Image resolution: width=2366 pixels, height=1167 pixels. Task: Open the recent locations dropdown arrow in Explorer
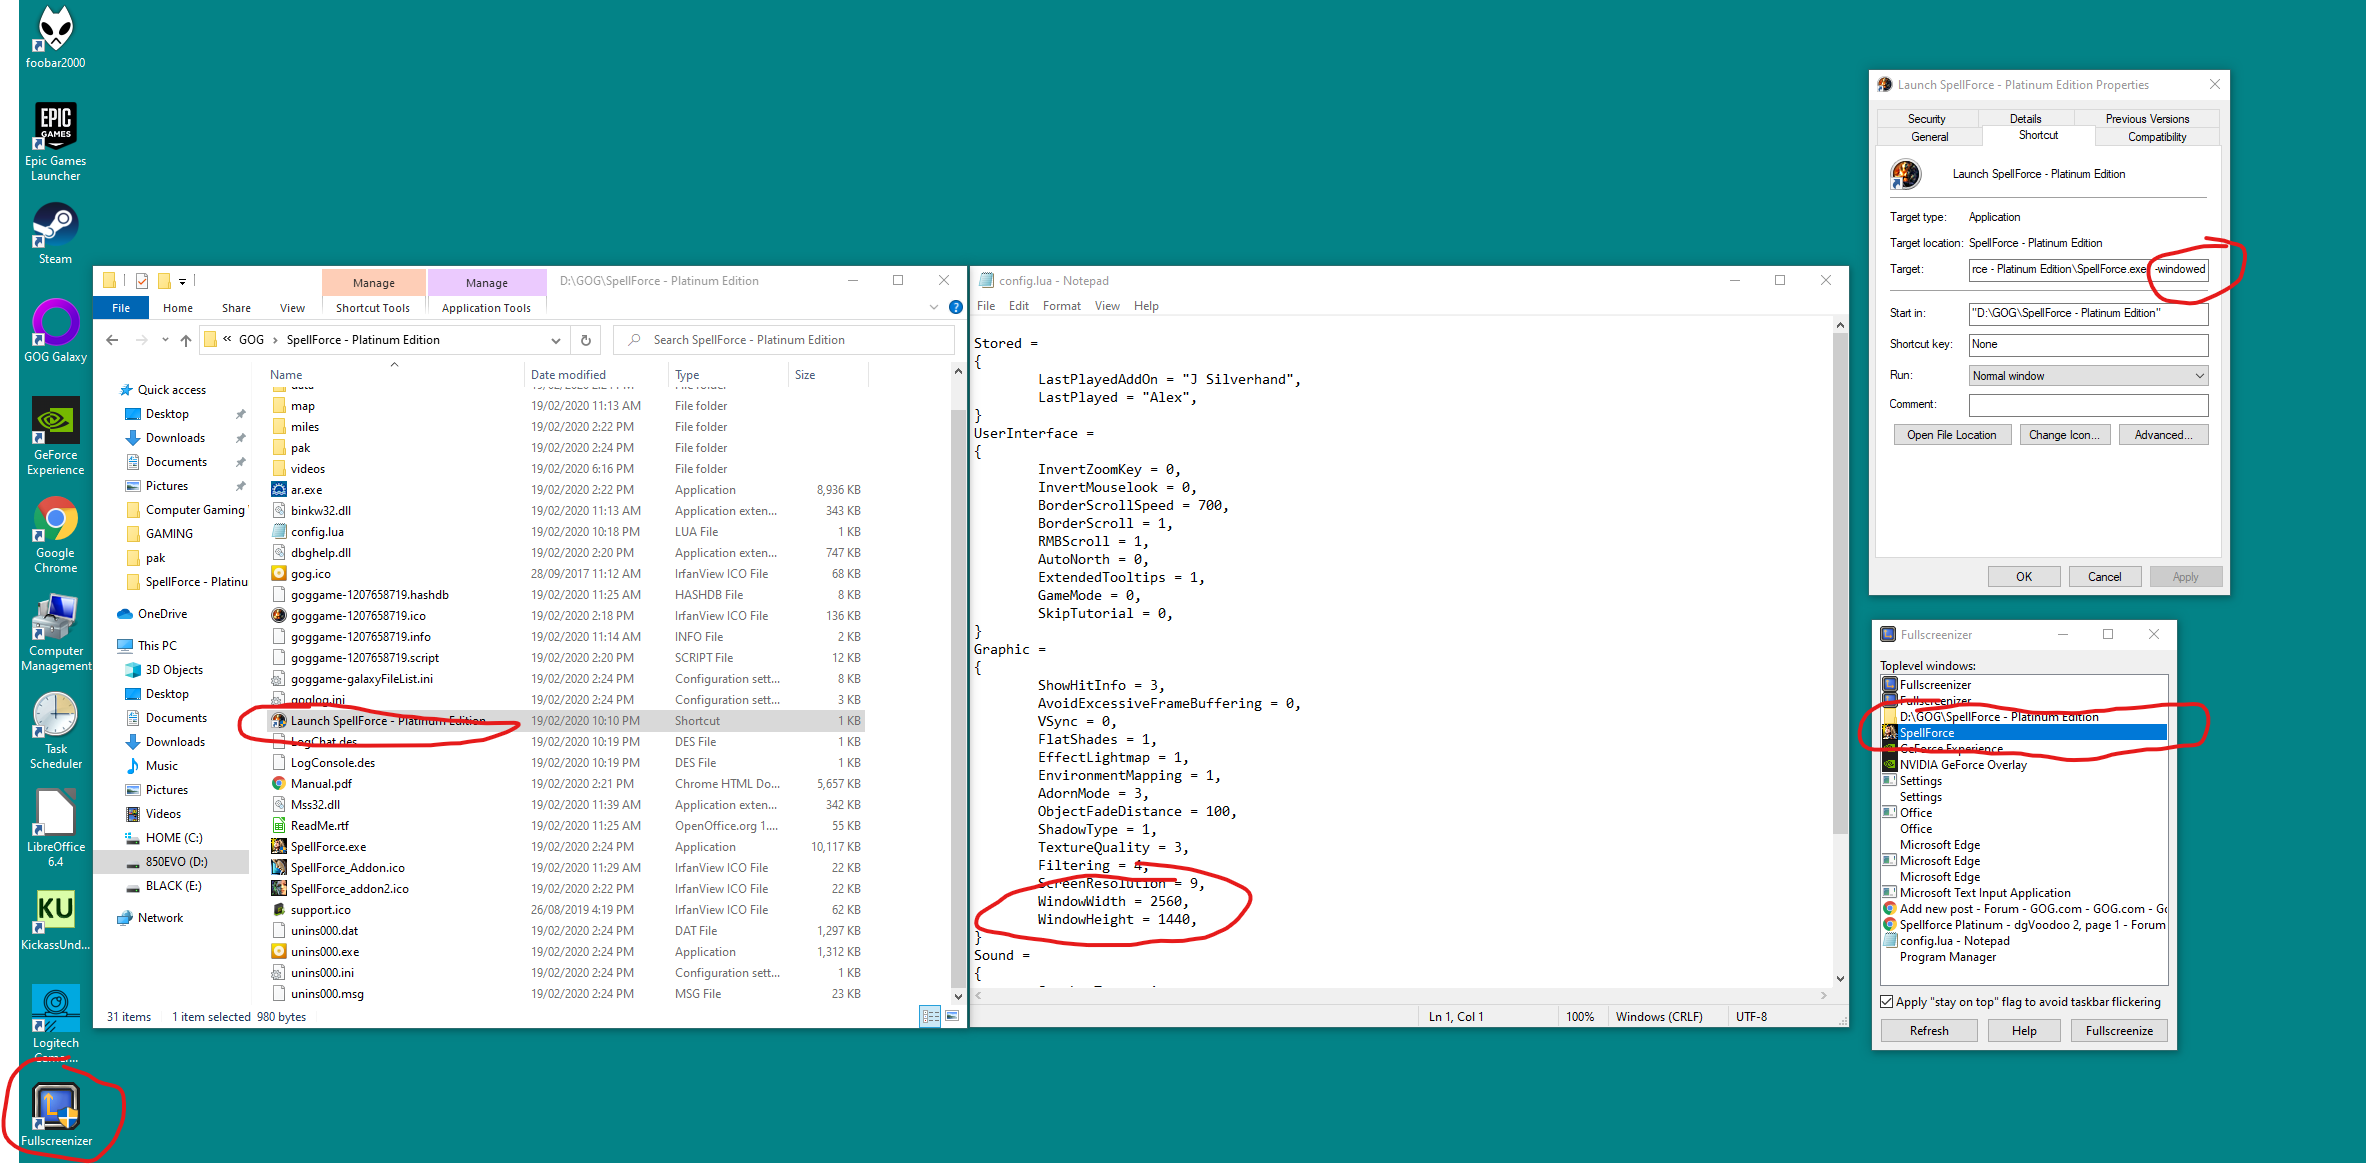pos(165,340)
